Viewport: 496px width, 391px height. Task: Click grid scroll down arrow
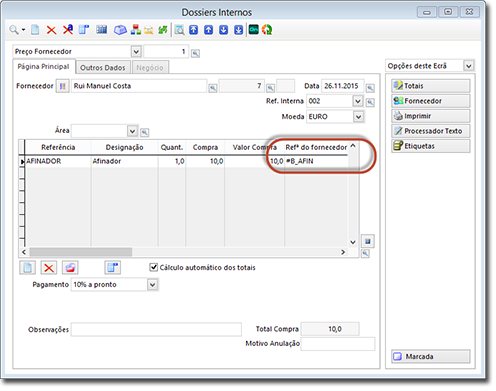[x=353, y=242]
